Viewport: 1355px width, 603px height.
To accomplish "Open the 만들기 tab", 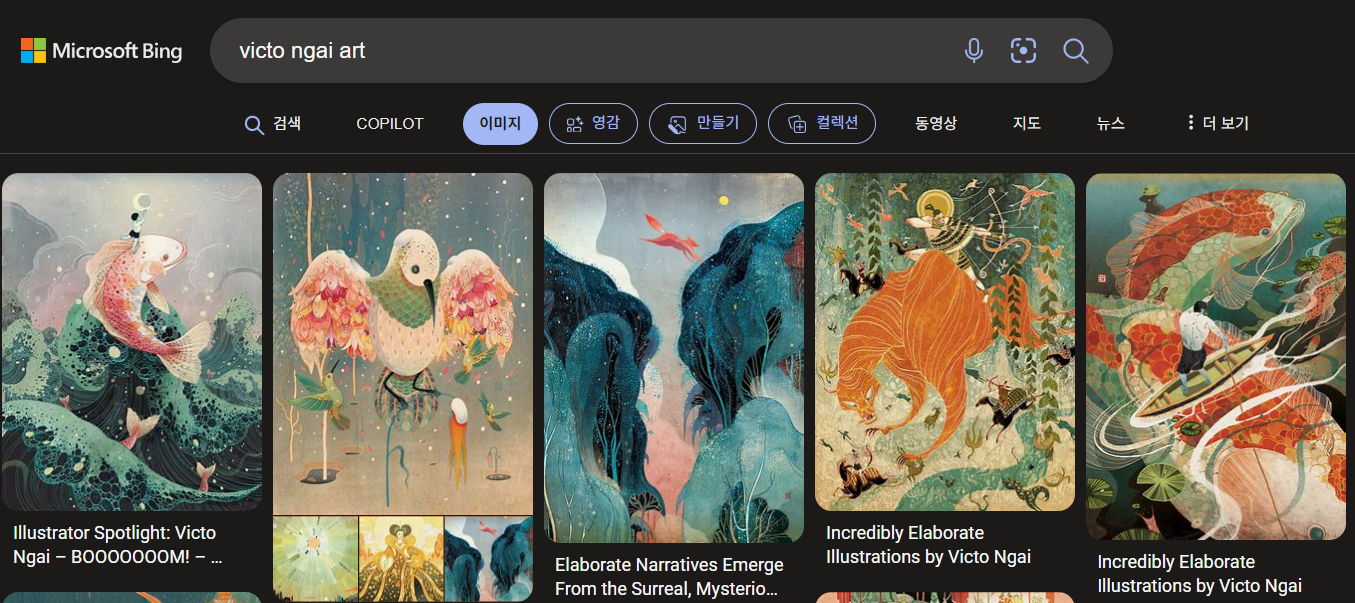I will tap(703, 124).
